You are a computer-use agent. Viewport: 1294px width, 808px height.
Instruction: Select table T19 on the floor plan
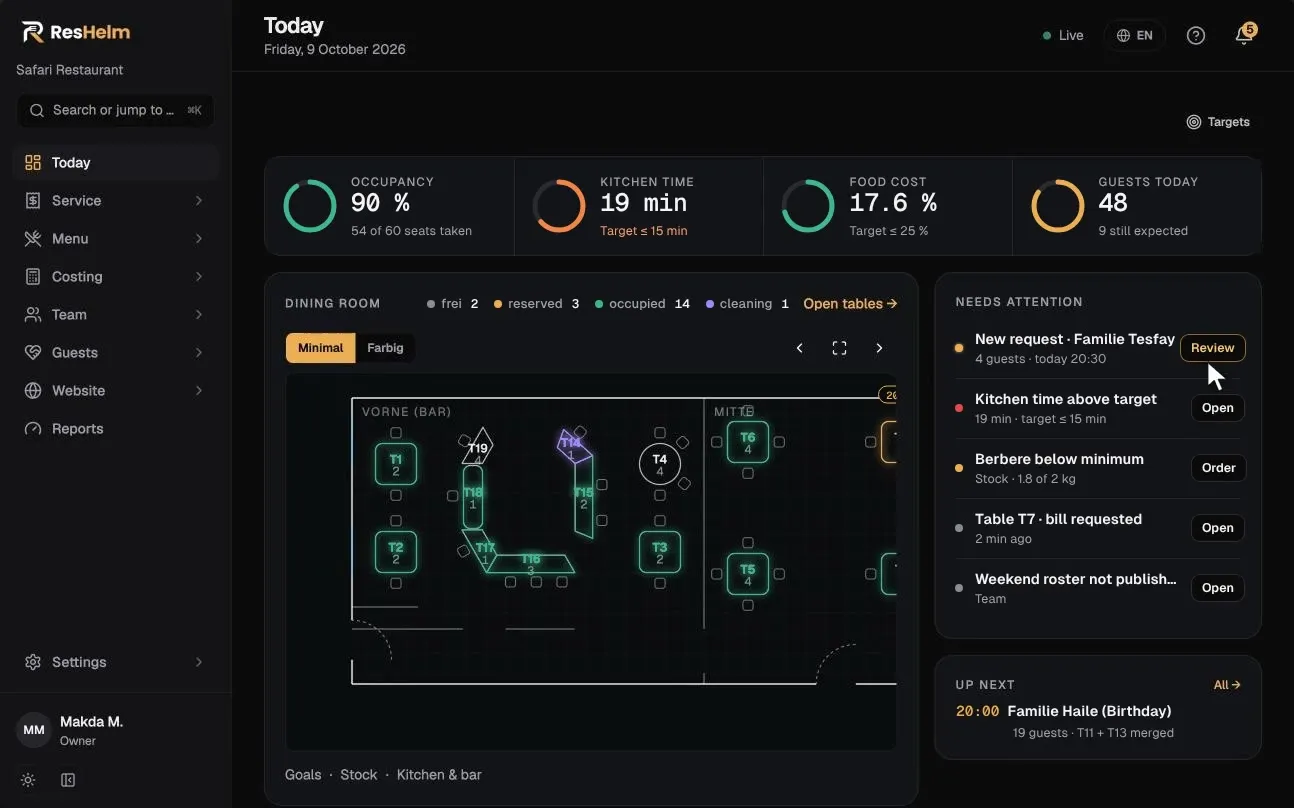pyautogui.click(x=478, y=448)
